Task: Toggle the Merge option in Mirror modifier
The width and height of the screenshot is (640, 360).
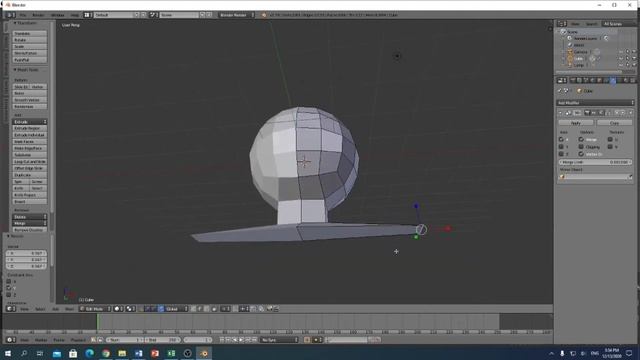Action: (581, 140)
